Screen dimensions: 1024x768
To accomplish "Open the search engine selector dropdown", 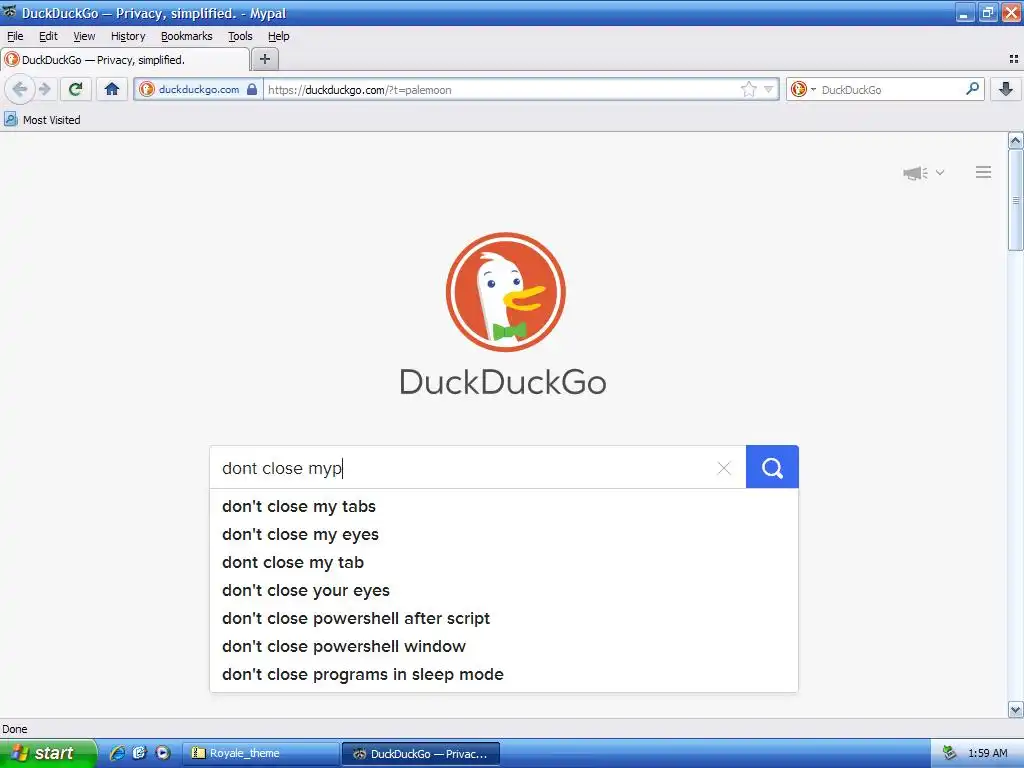I will [803, 89].
